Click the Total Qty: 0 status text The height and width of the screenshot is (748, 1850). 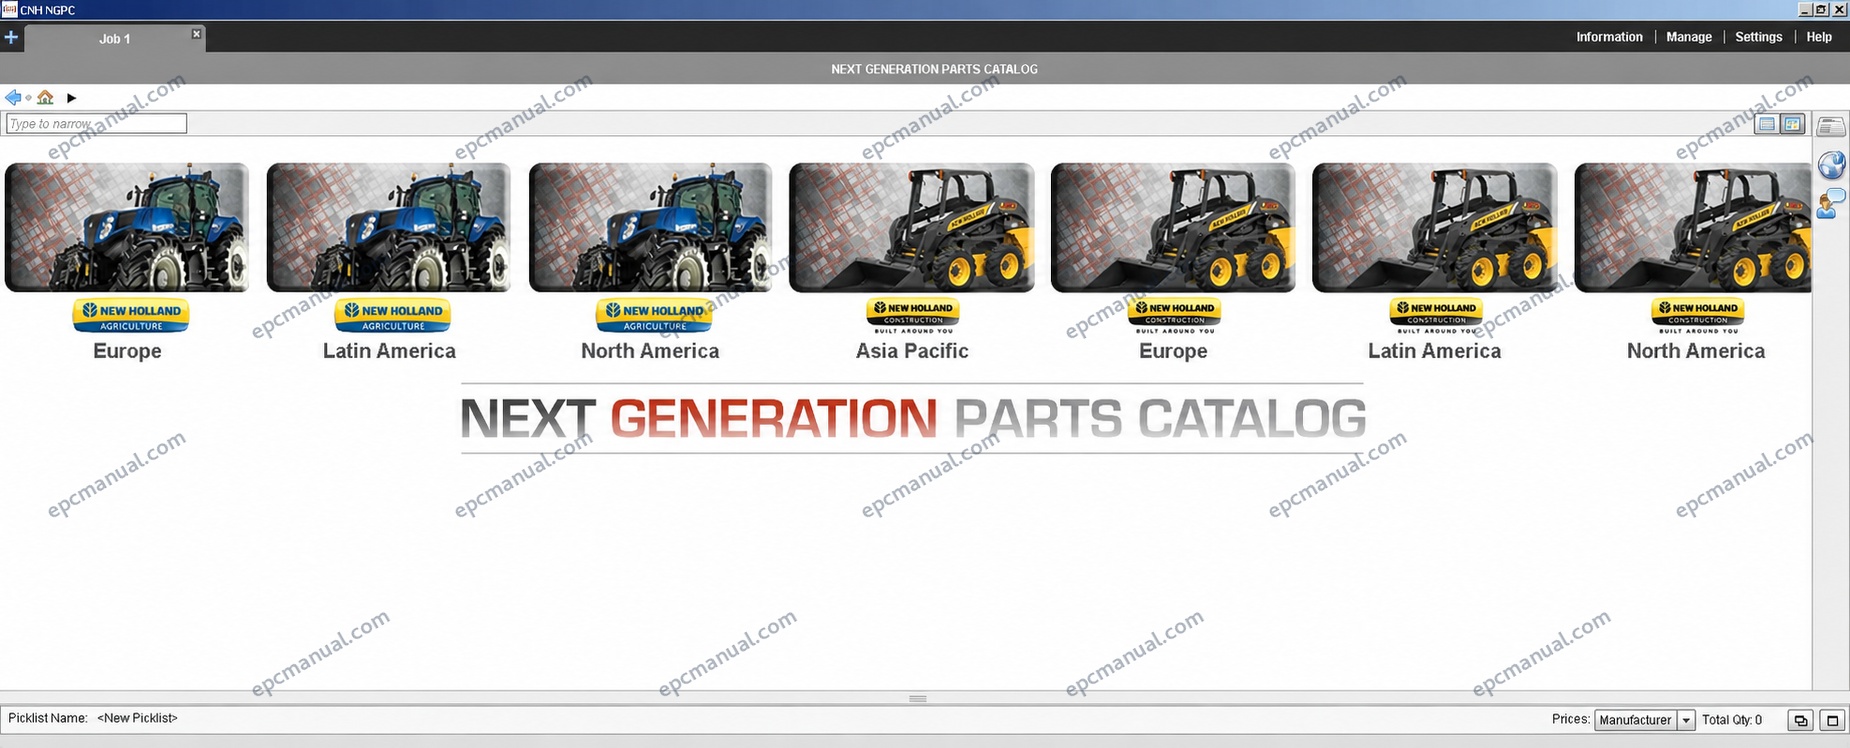(1732, 720)
